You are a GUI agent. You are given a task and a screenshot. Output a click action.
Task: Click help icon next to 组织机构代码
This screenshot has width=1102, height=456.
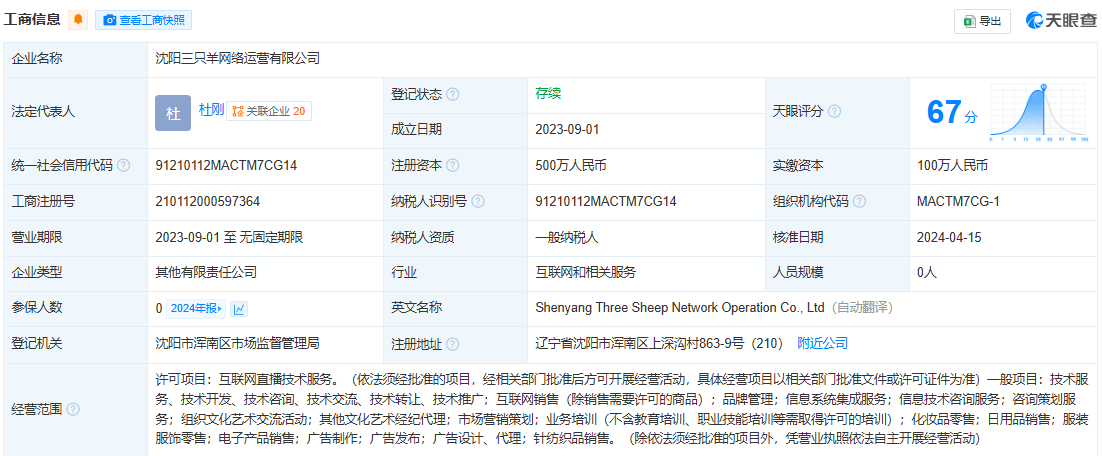point(860,202)
